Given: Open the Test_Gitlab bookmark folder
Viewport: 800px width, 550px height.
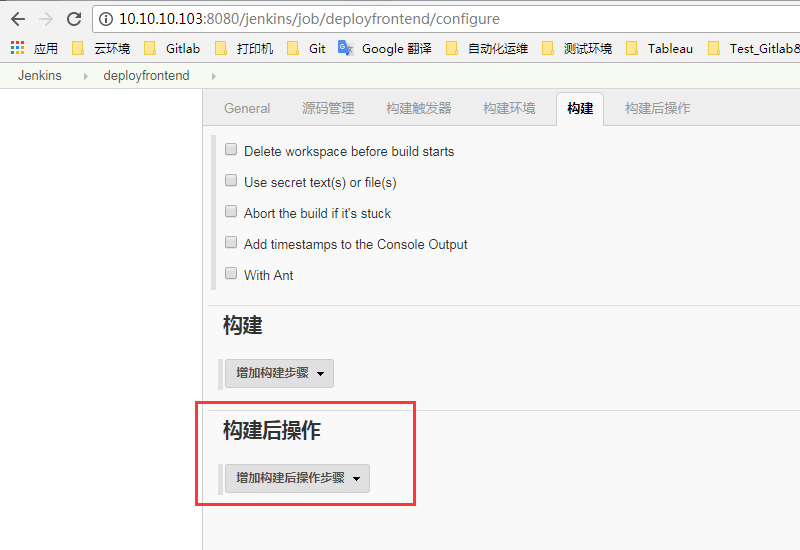Looking at the screenshot, I should [x=754, y=48].
